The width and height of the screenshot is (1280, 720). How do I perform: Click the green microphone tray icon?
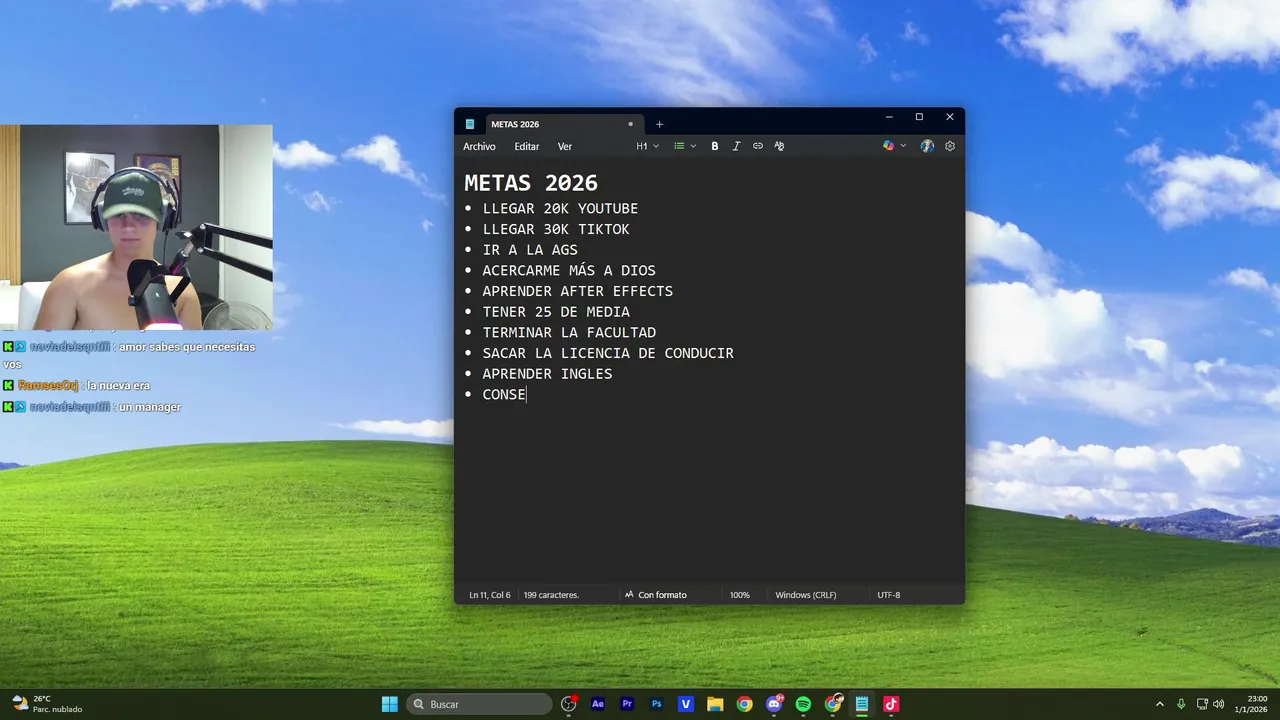[x=1181, y=704]
